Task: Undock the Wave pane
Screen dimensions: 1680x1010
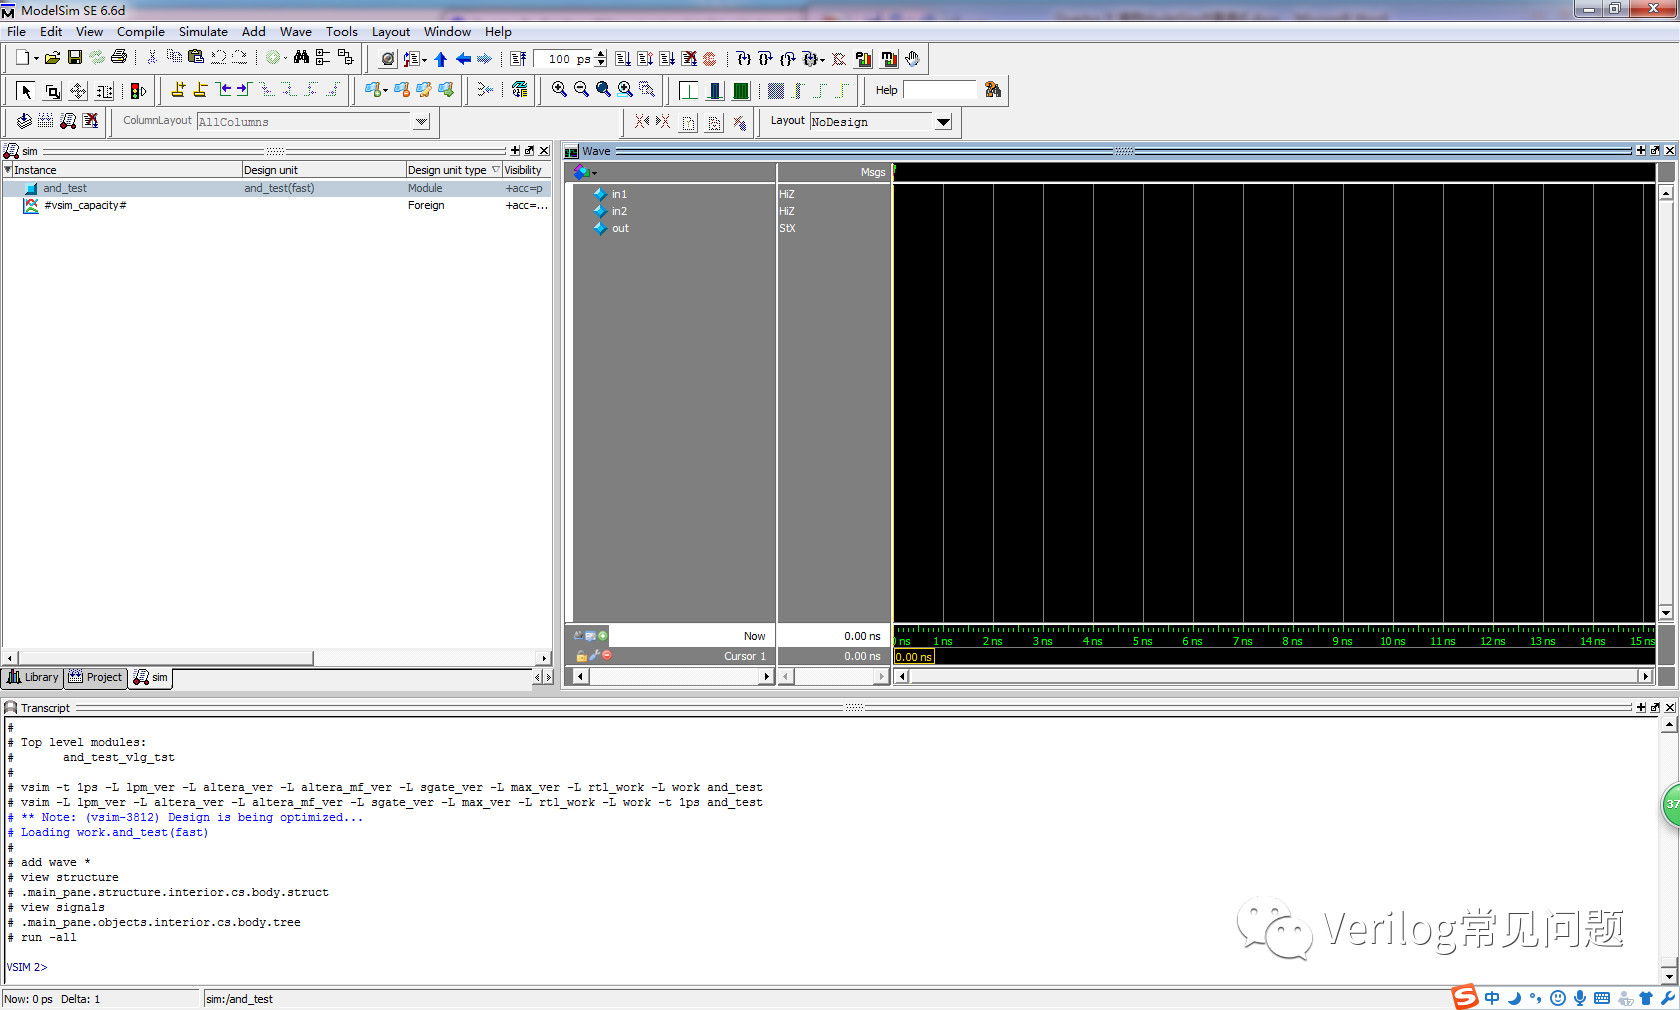Action: click(1655, 151)
